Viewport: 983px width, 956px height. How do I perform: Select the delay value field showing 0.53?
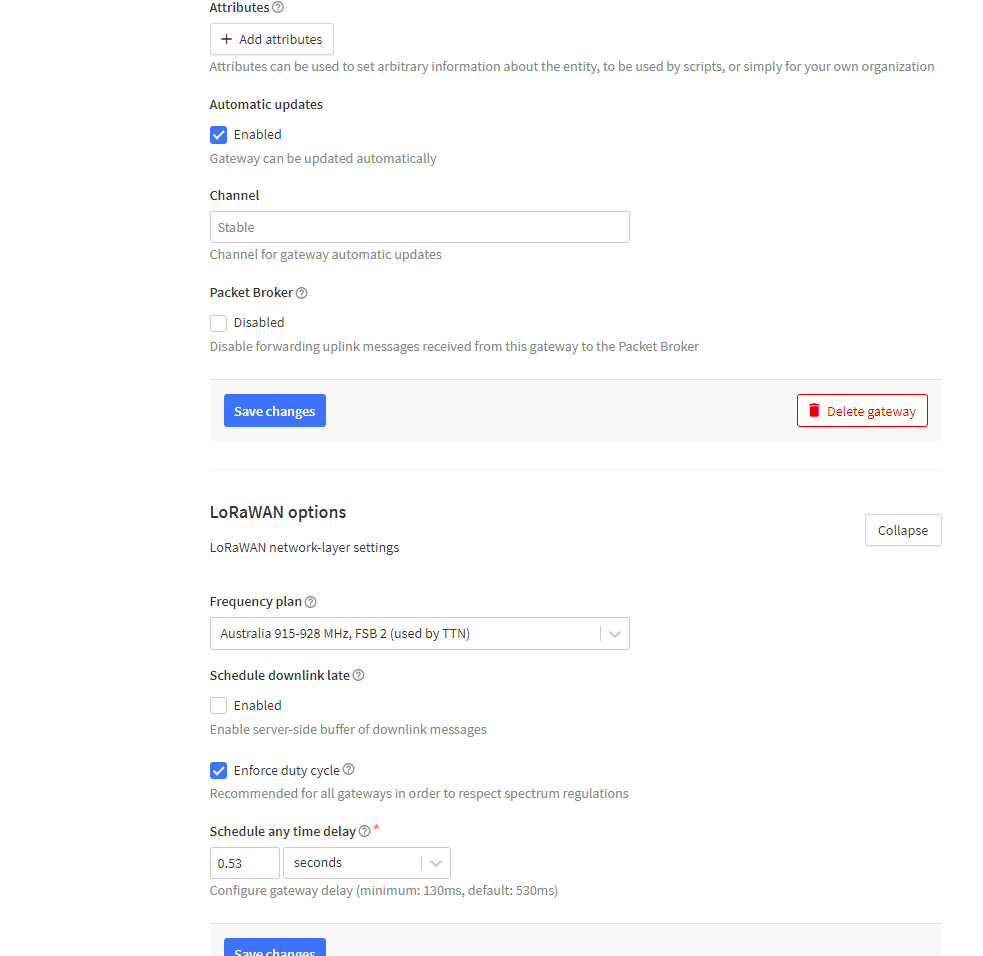(x=244, y=862)
